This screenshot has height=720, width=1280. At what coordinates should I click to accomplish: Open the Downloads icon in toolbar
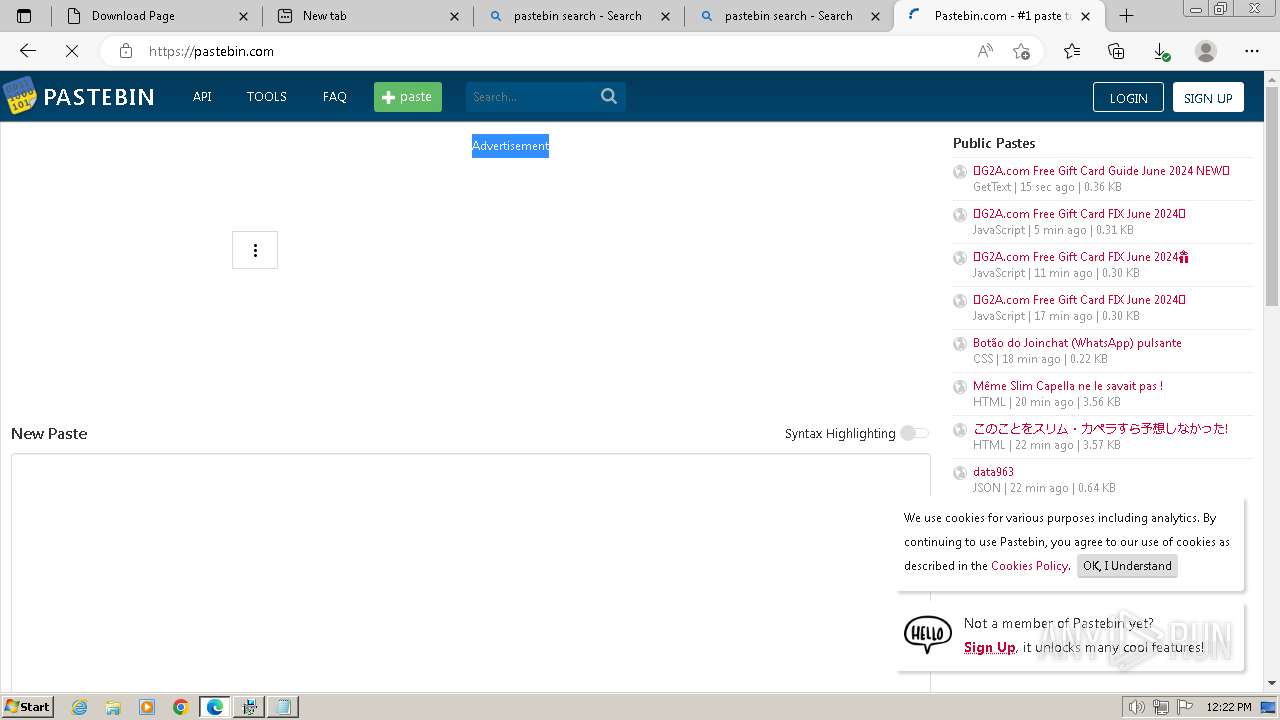pos(1161,51)
